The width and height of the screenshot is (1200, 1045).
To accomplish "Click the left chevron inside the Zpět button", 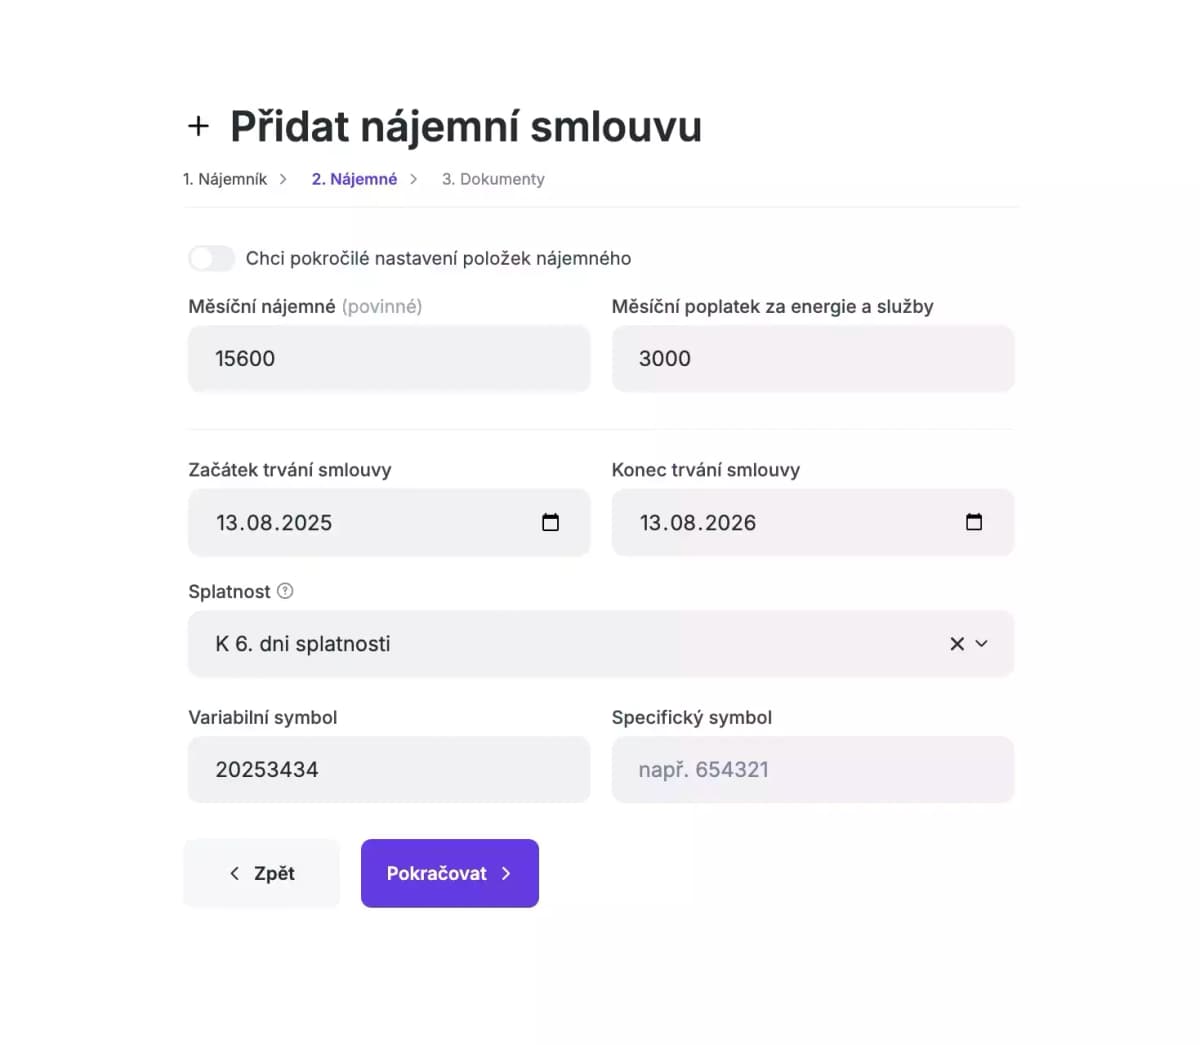I will coord(234,873).
